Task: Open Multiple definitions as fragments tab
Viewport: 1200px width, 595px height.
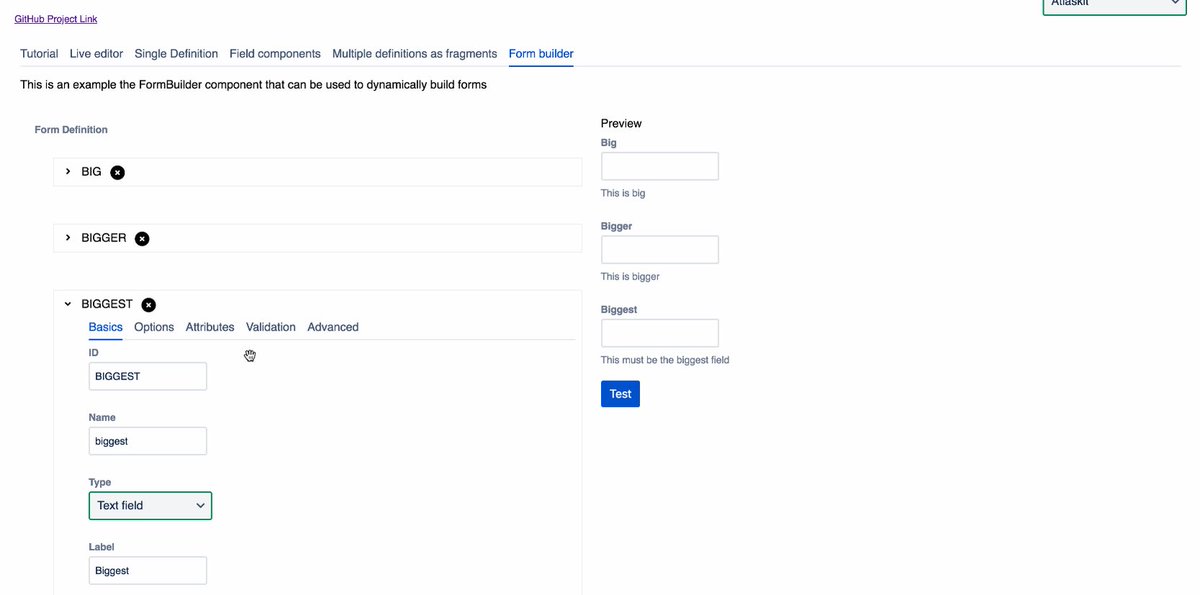Action: click(x=414, y=54)
